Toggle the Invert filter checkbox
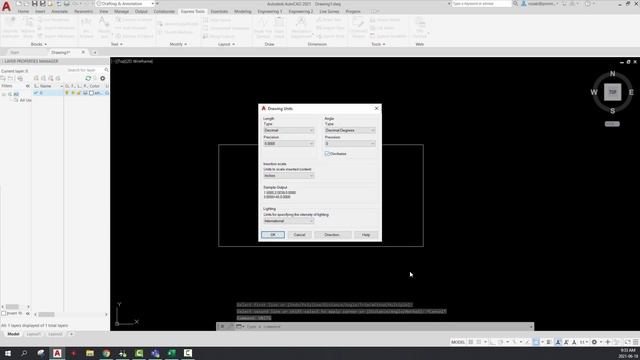Viewport: 640px width, 360px height. (4, 313)
